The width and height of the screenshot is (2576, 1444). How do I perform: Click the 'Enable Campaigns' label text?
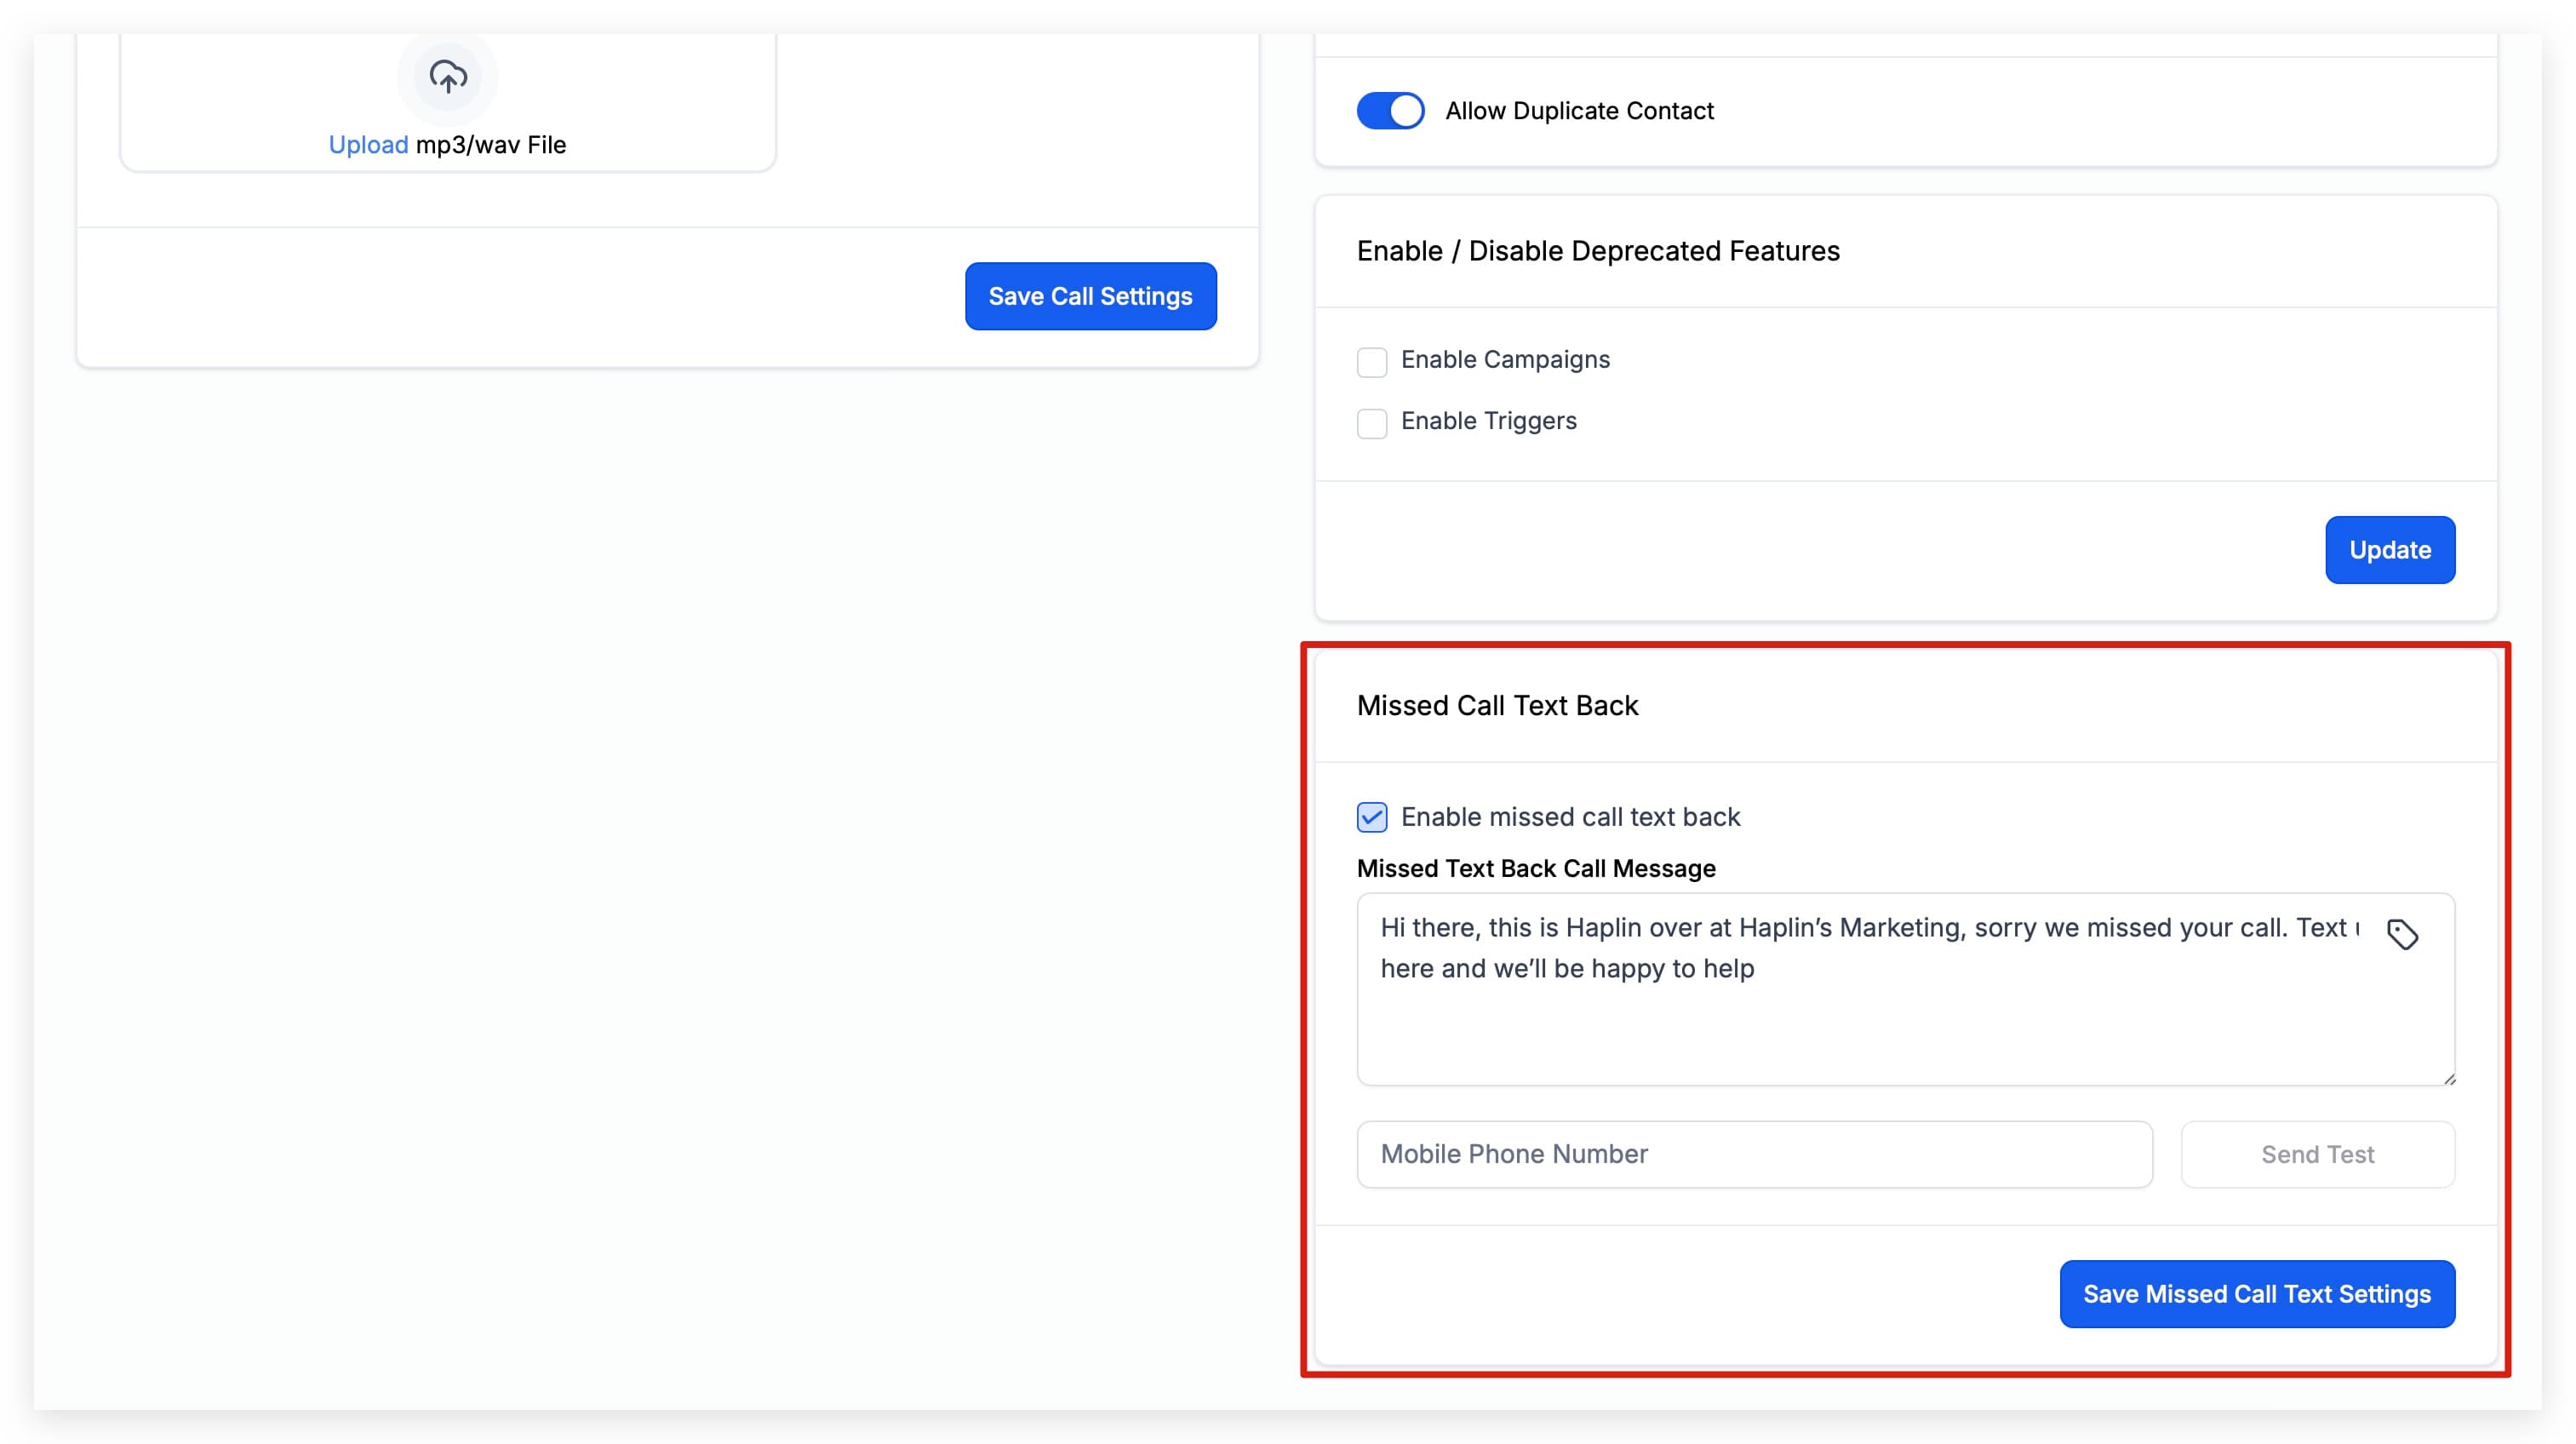[x=1505, y=360]
